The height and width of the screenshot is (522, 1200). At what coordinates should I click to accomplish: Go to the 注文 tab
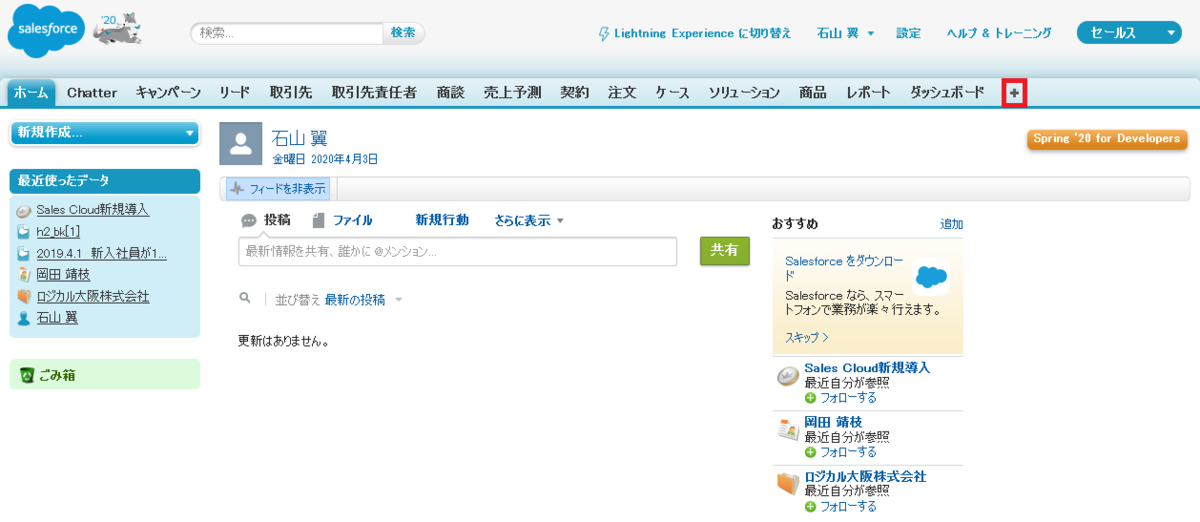622,93
